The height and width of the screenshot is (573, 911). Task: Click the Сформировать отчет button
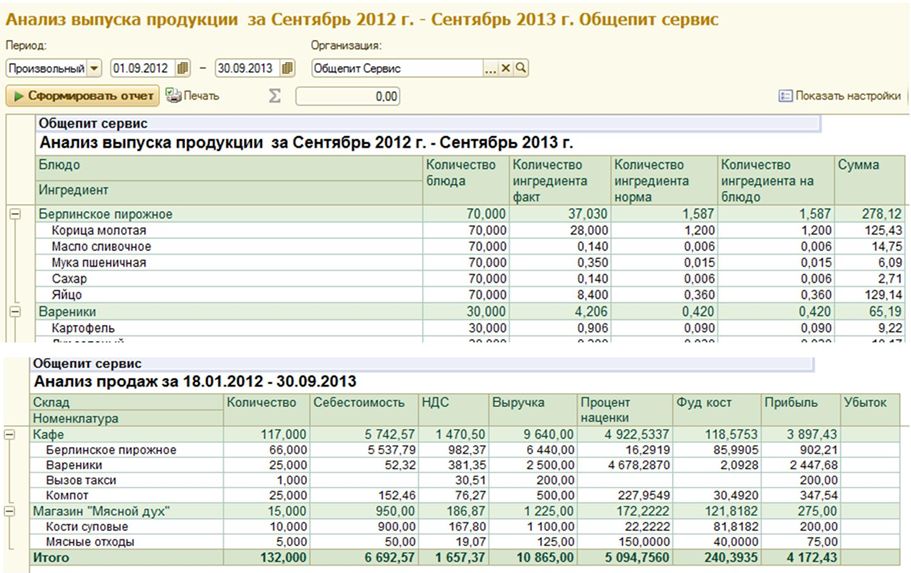[83, 96]
